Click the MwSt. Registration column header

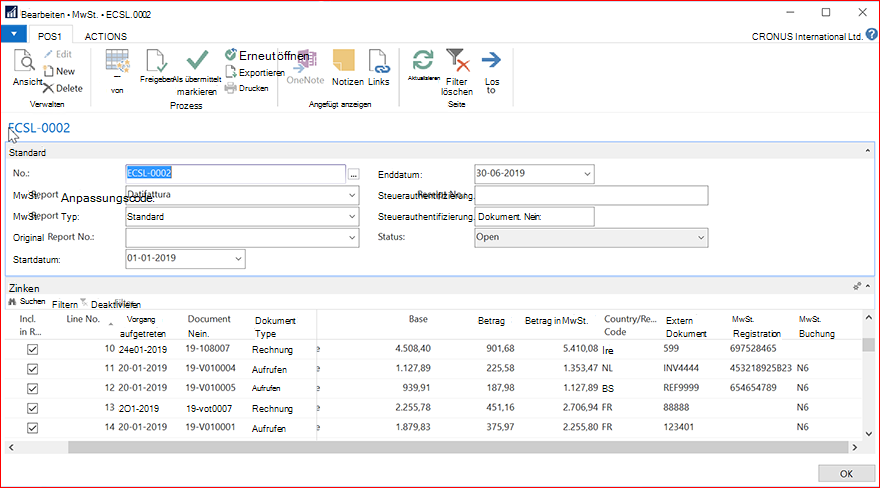point(756,326)
